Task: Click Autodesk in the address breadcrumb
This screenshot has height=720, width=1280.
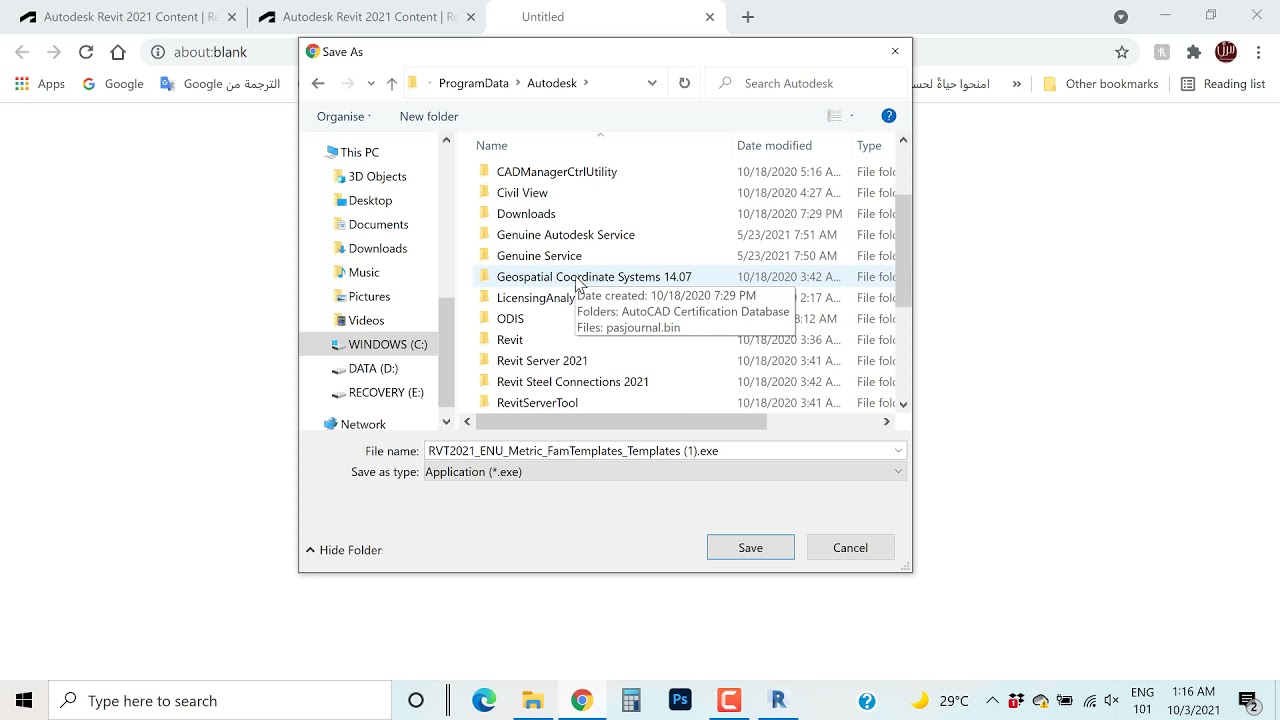Action: coord(552,83)
